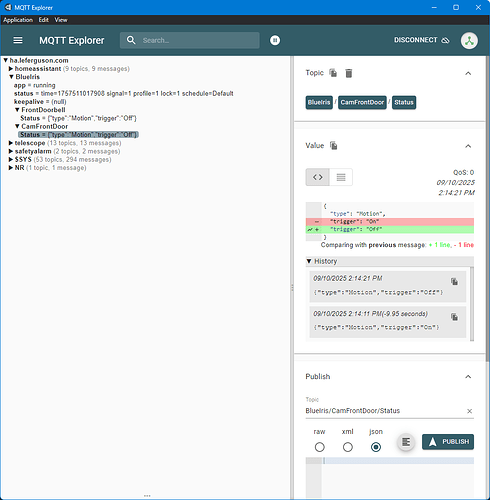Open connection avatar icon at top right
Screen dimensions: 490x500
tap(469, 41)
